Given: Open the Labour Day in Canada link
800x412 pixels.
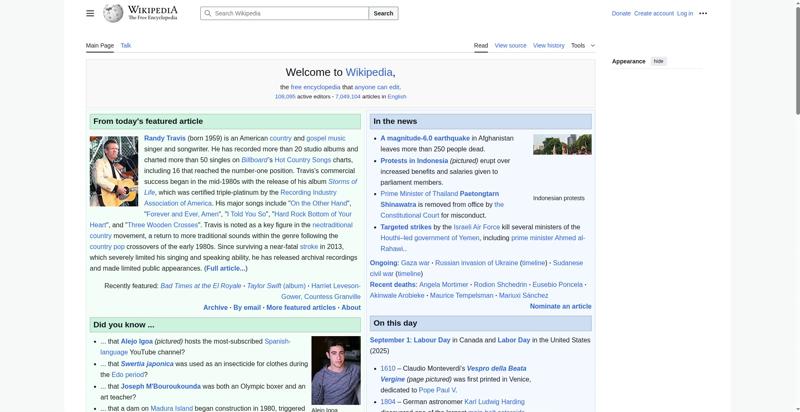Looking at the screenshot, I should 432,340.
